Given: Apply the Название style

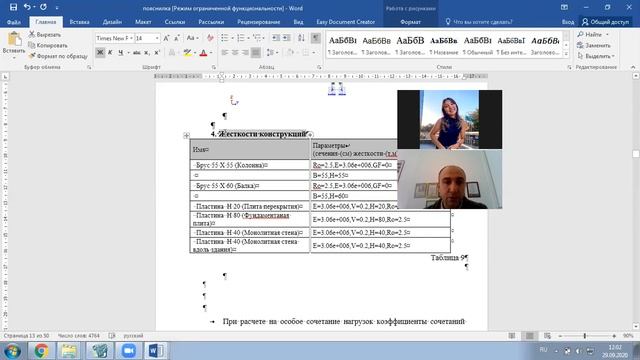Looking at the screenshot, I should tap(444, 45).
